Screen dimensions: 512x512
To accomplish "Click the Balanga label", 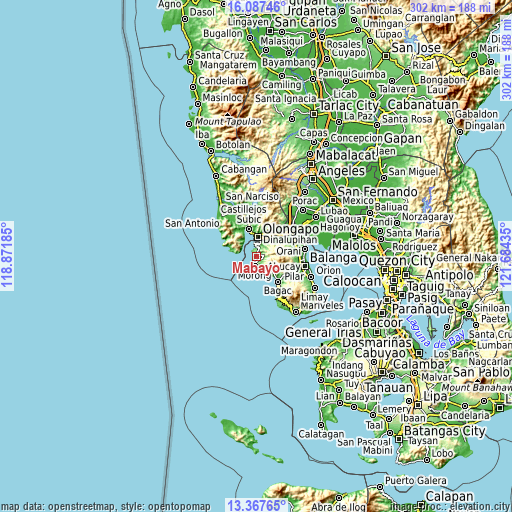I will click(333, 258).
